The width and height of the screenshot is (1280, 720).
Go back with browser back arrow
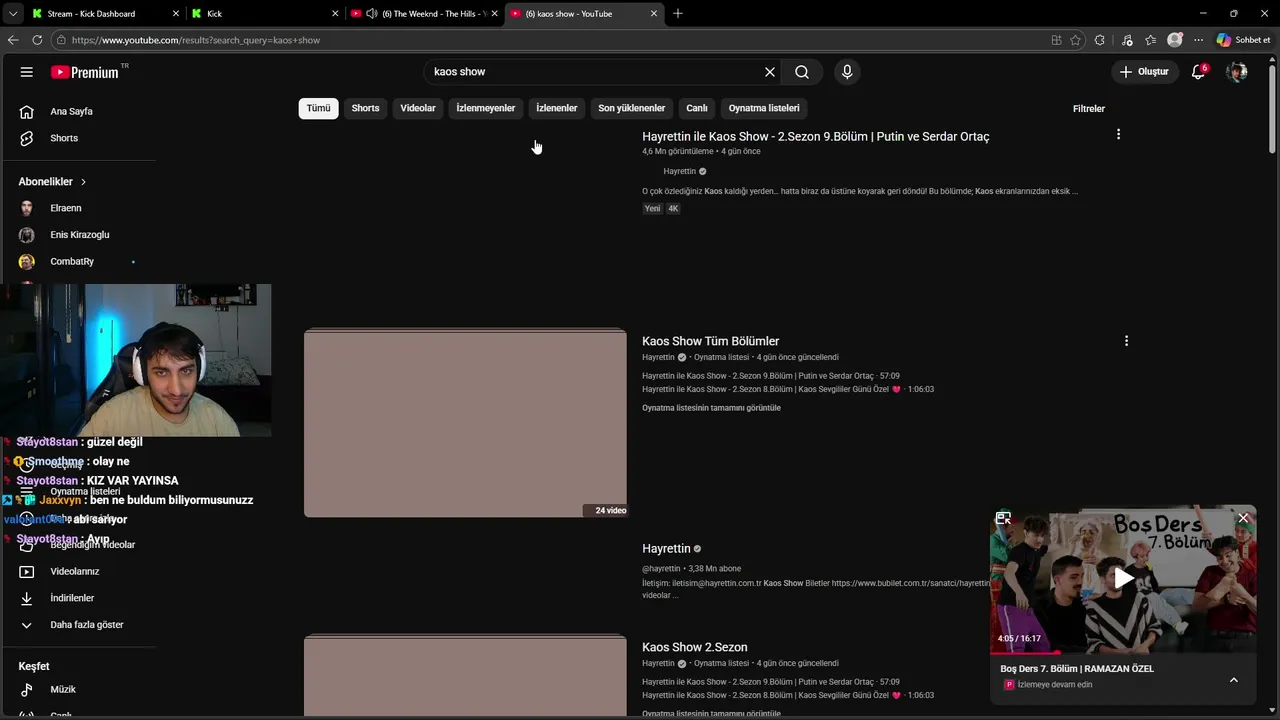[x=13, y=40]
